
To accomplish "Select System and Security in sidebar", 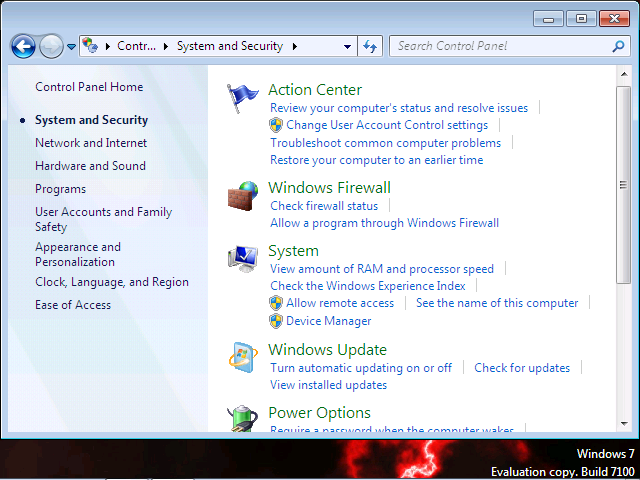I will [91, 120].
